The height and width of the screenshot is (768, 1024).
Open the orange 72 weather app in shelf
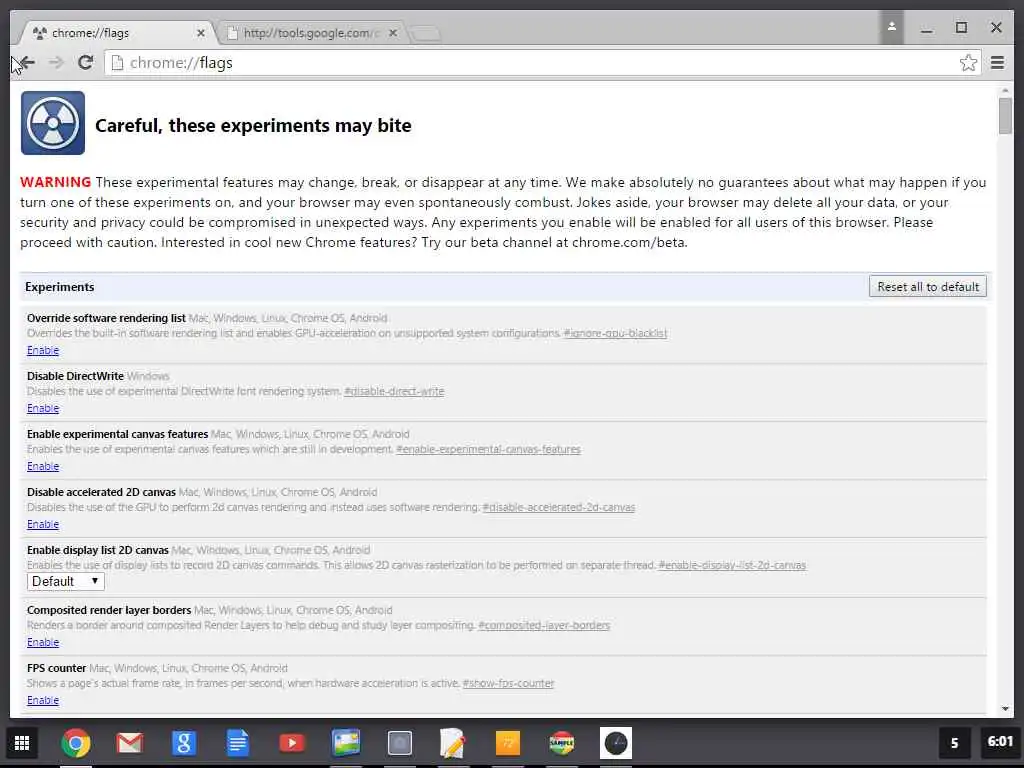pyautogui.click(x=507, y=743)
